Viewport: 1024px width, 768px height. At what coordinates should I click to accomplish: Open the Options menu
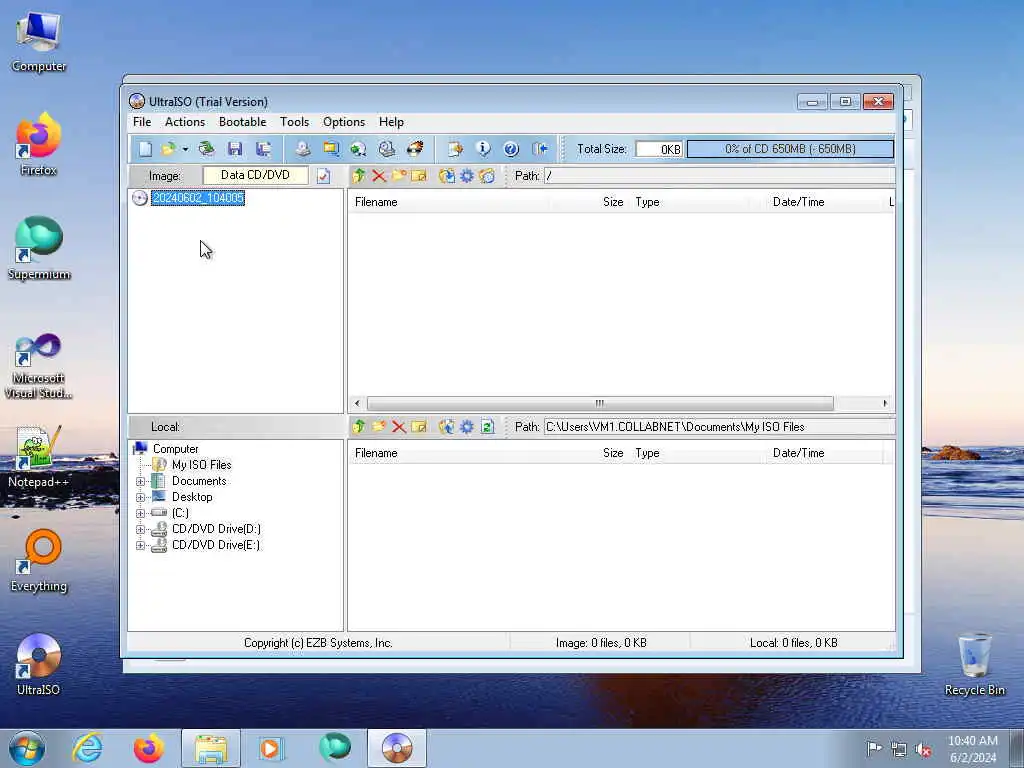pos(344,122)
